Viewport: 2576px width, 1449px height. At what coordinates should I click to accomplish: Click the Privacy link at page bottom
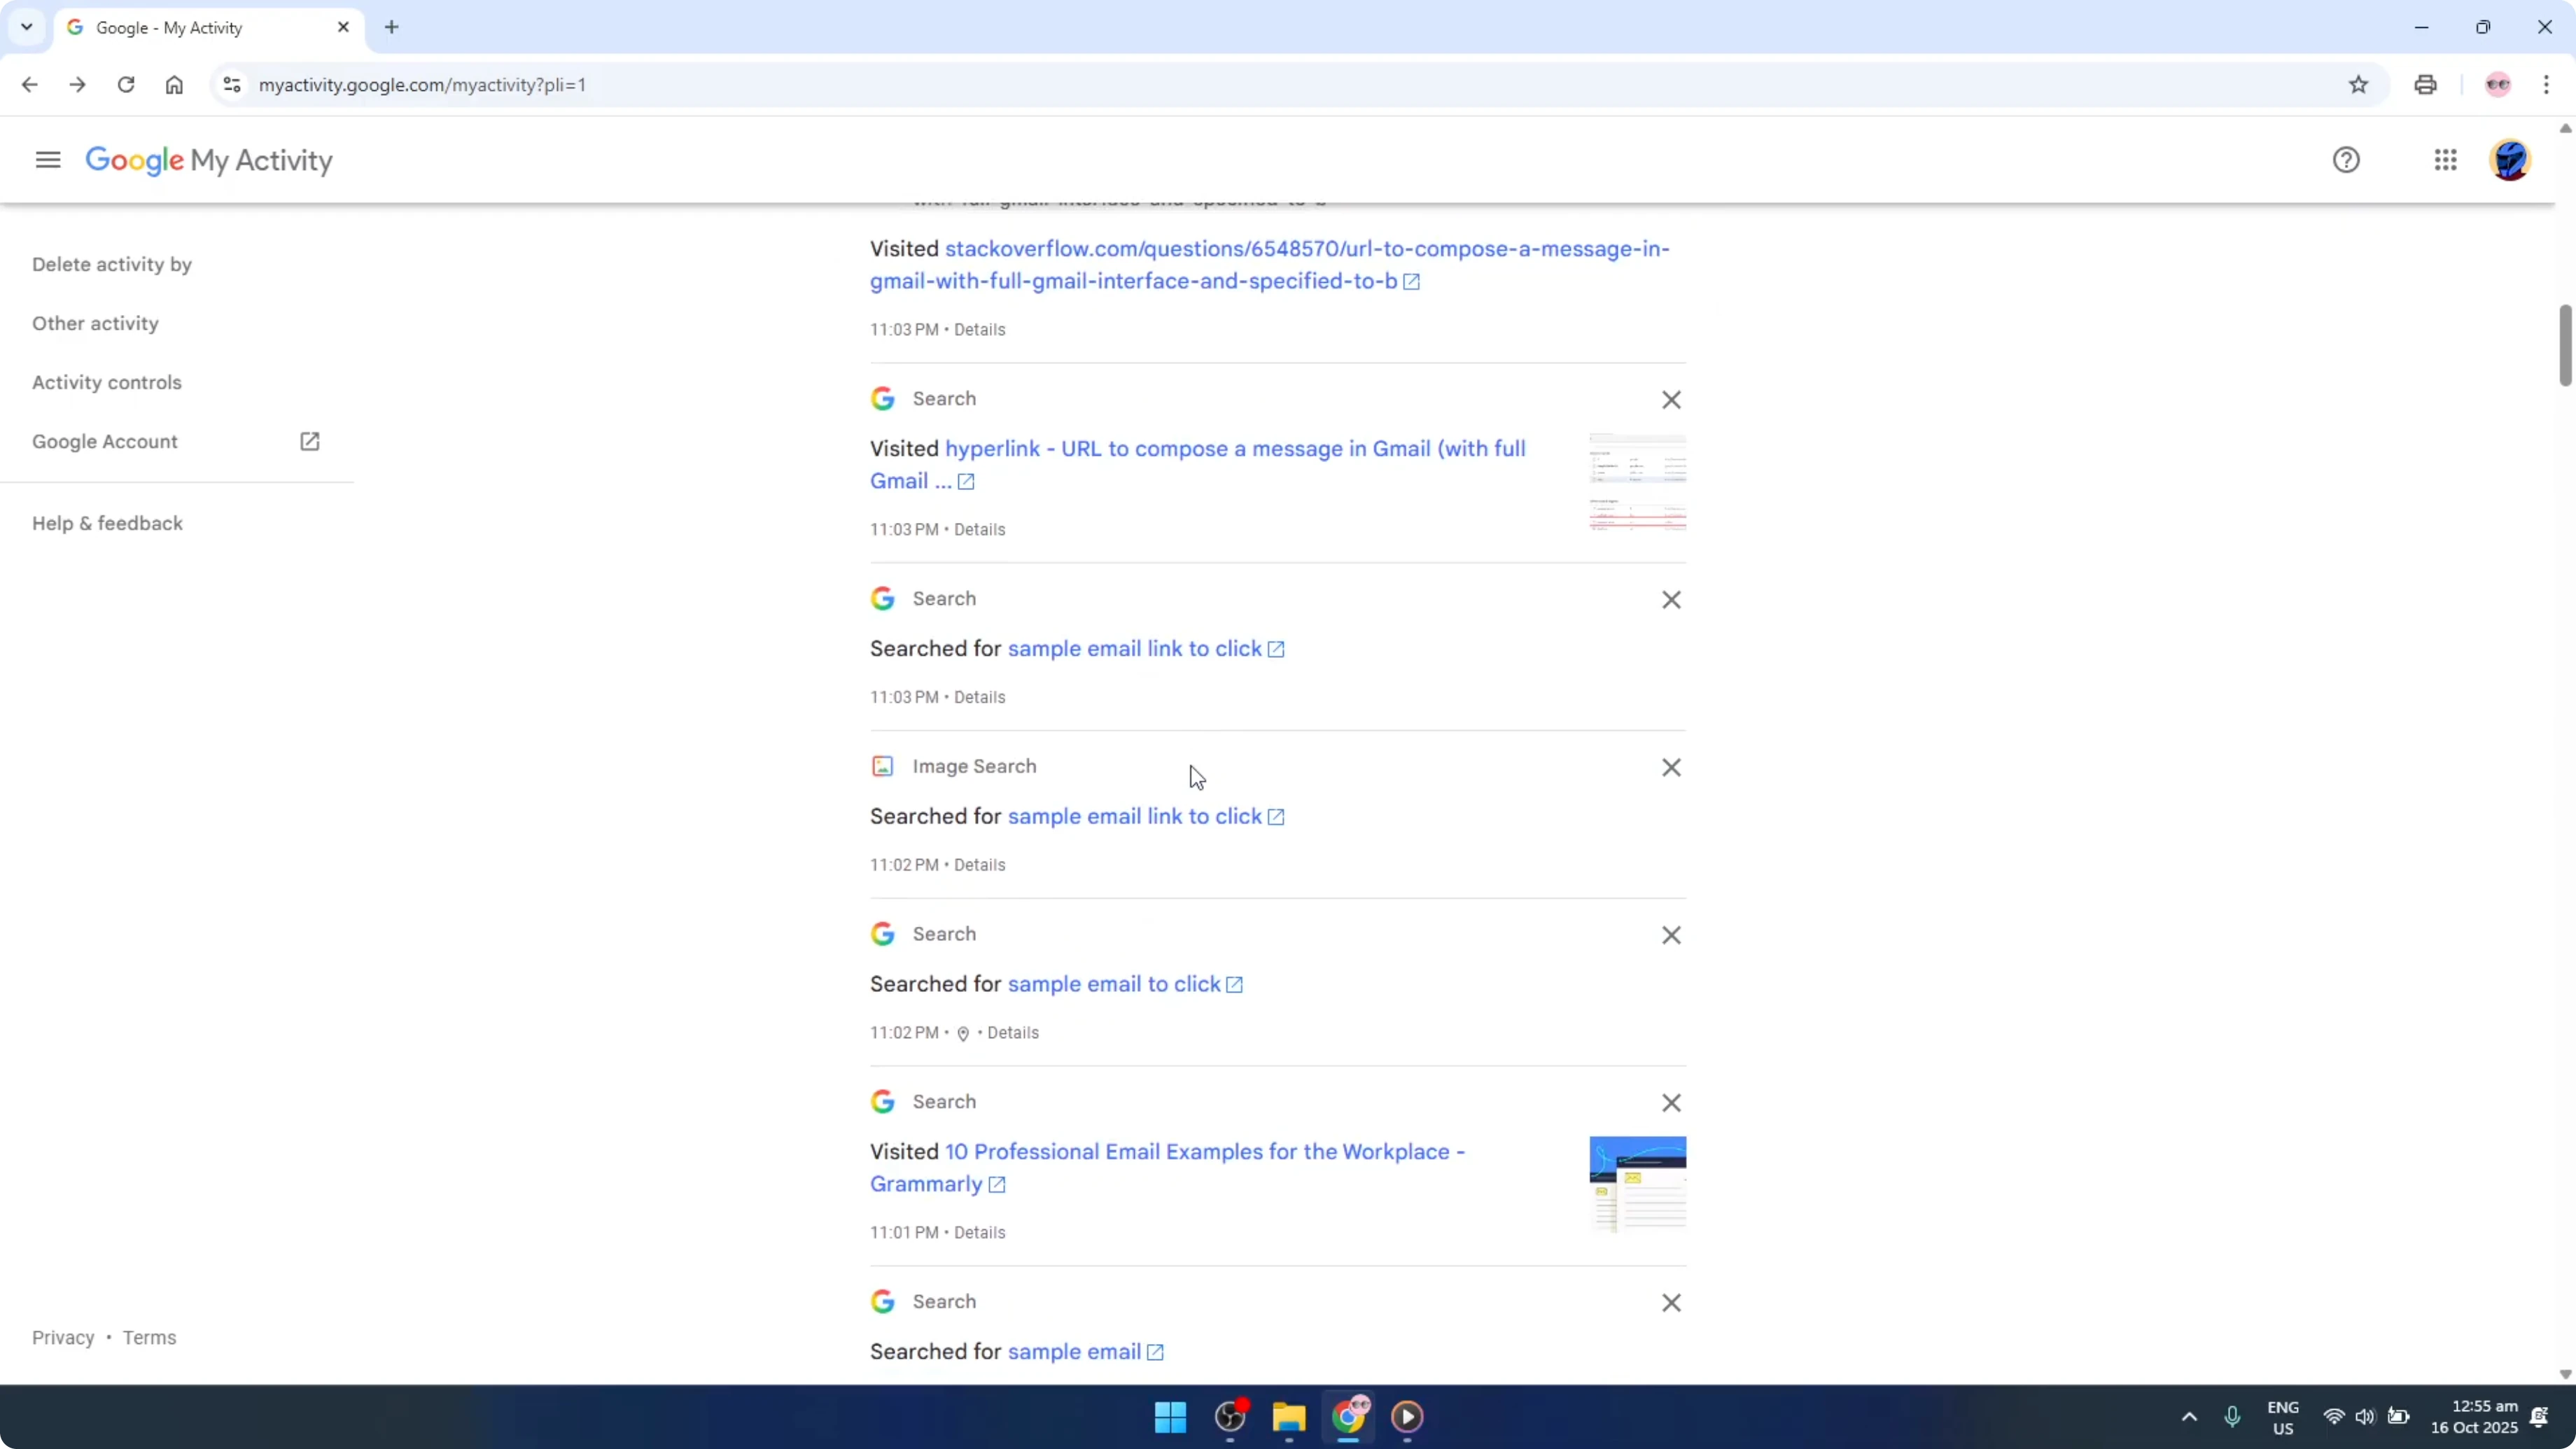[63, 1336]
